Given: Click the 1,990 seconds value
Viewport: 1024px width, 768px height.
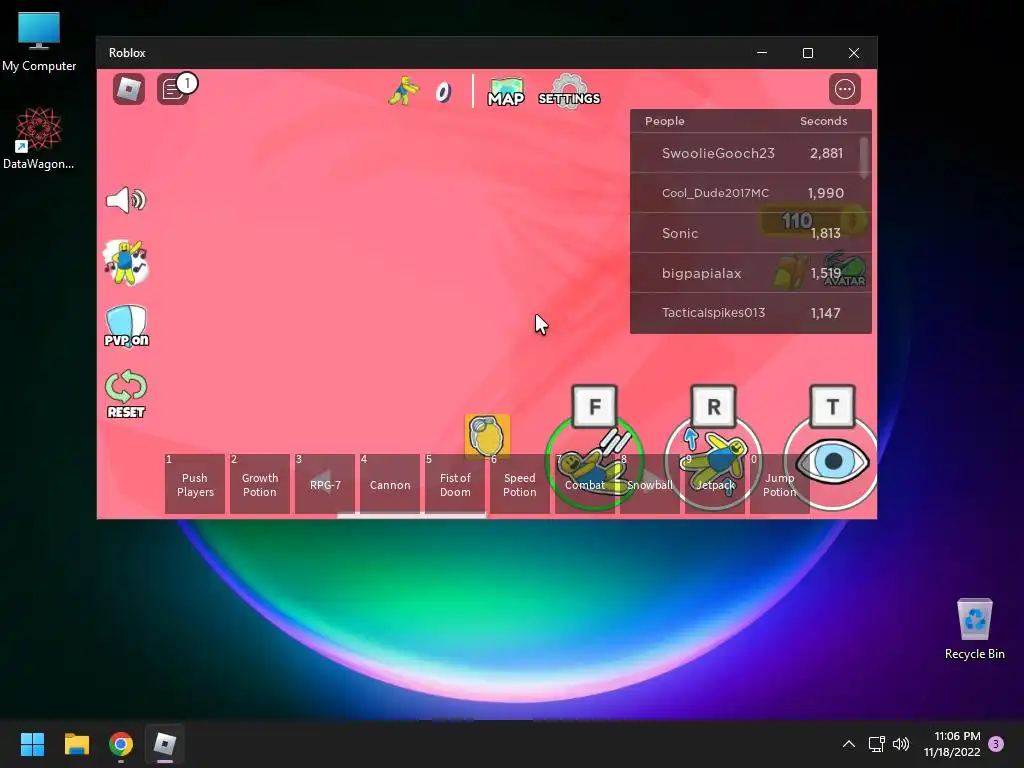Looking at the screenshot, I should [x=825, y=193].
